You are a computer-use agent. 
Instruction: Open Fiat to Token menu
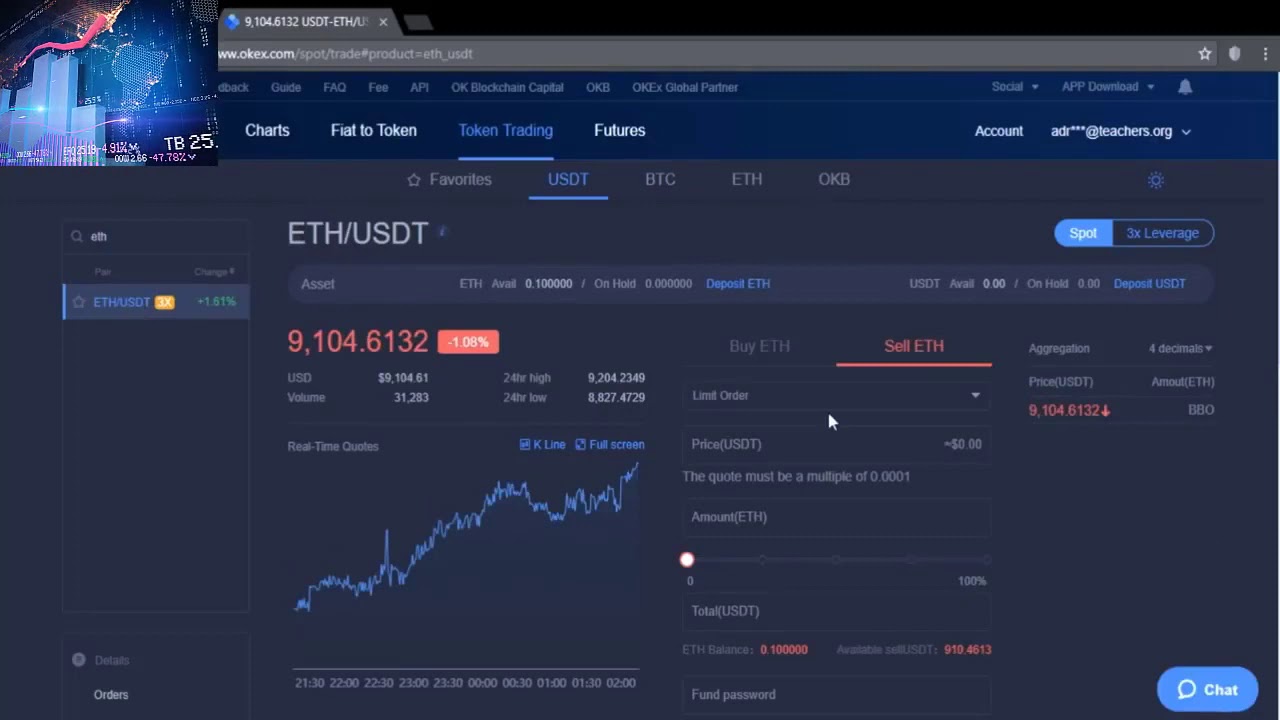tap(374, 131)
